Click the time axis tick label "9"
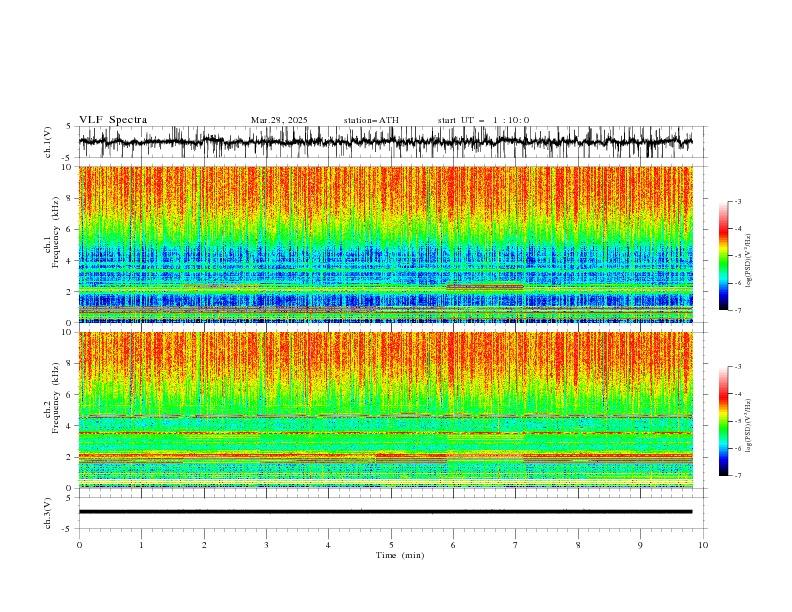The height and width of the screenshot is (612, 792). 640,545
